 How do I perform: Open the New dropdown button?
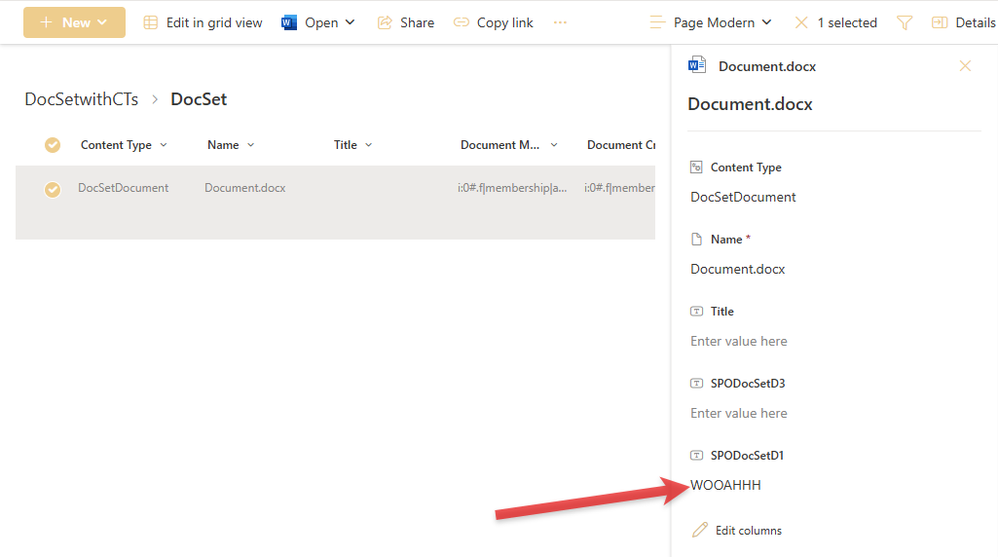74,22
